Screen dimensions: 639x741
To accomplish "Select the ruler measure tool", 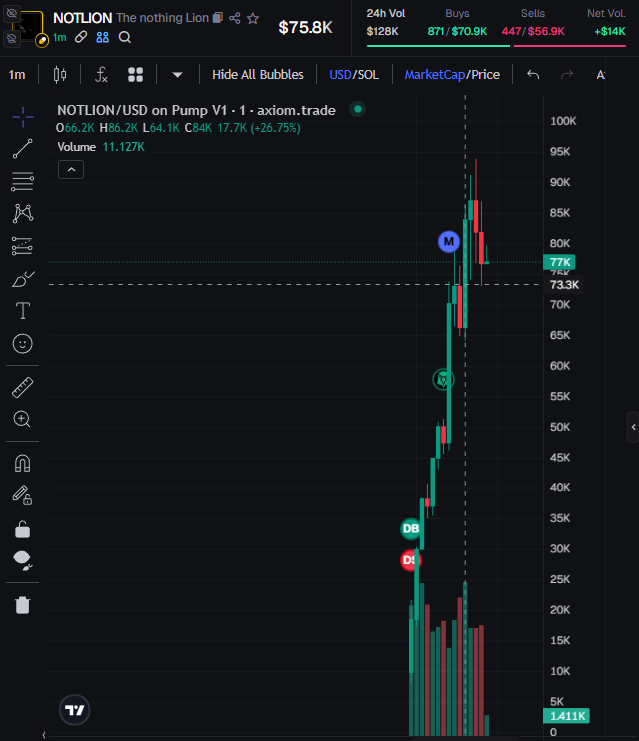I will pos(23,388).
